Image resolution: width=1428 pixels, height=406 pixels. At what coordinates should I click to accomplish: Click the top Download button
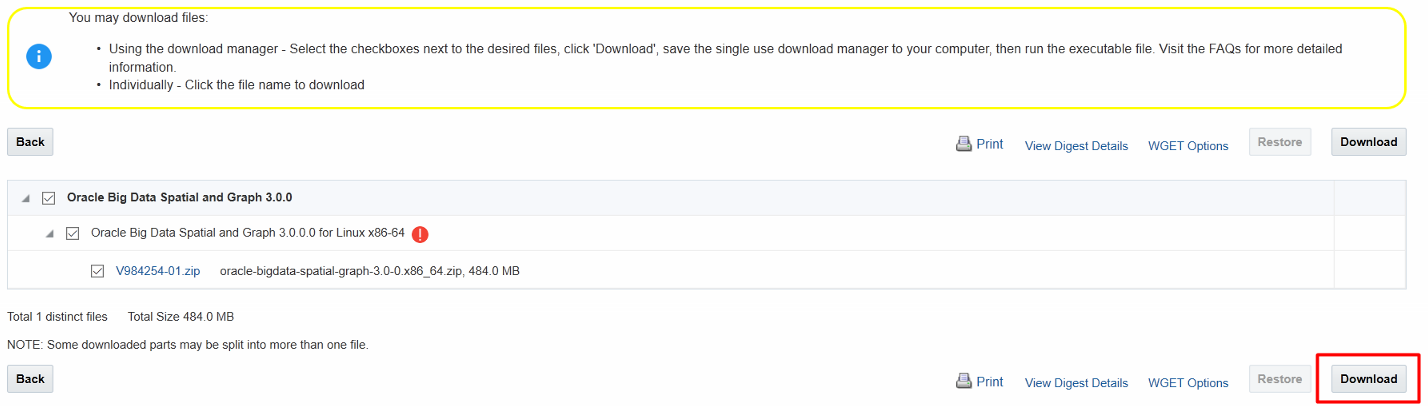[1368, 142]
